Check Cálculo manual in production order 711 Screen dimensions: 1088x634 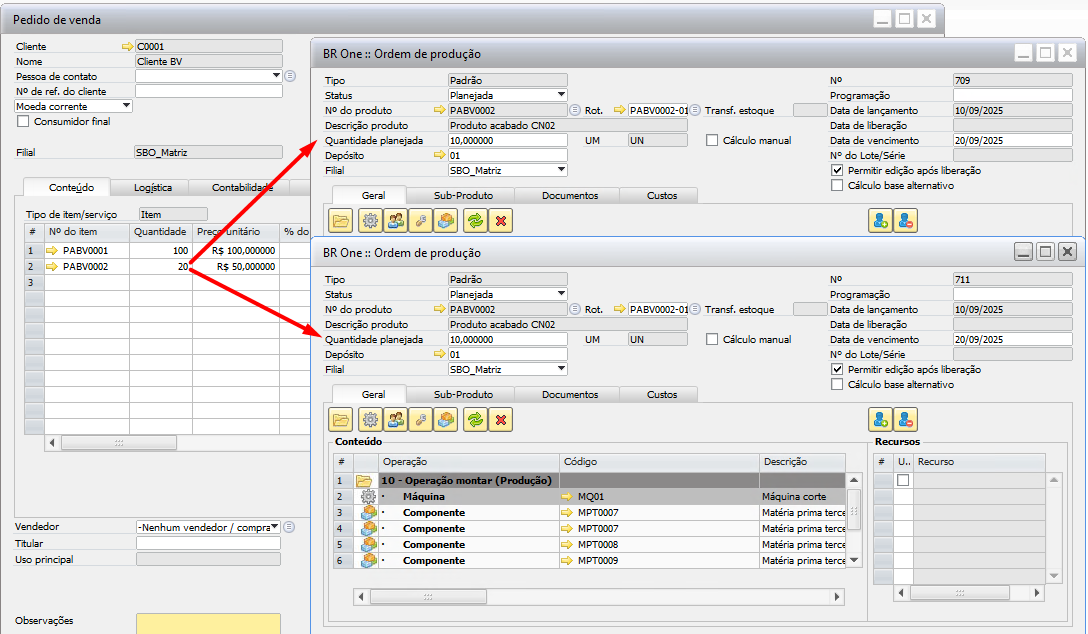(x=713, y=340)
